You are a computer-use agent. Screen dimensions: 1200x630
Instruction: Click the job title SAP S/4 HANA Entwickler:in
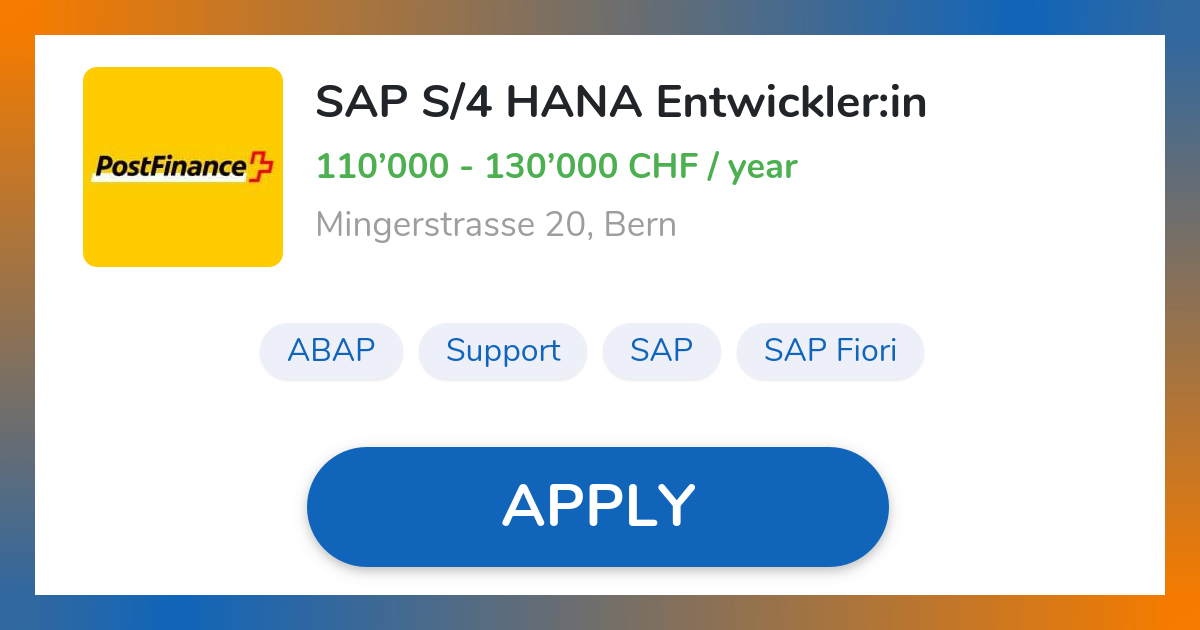click(622, 101)
